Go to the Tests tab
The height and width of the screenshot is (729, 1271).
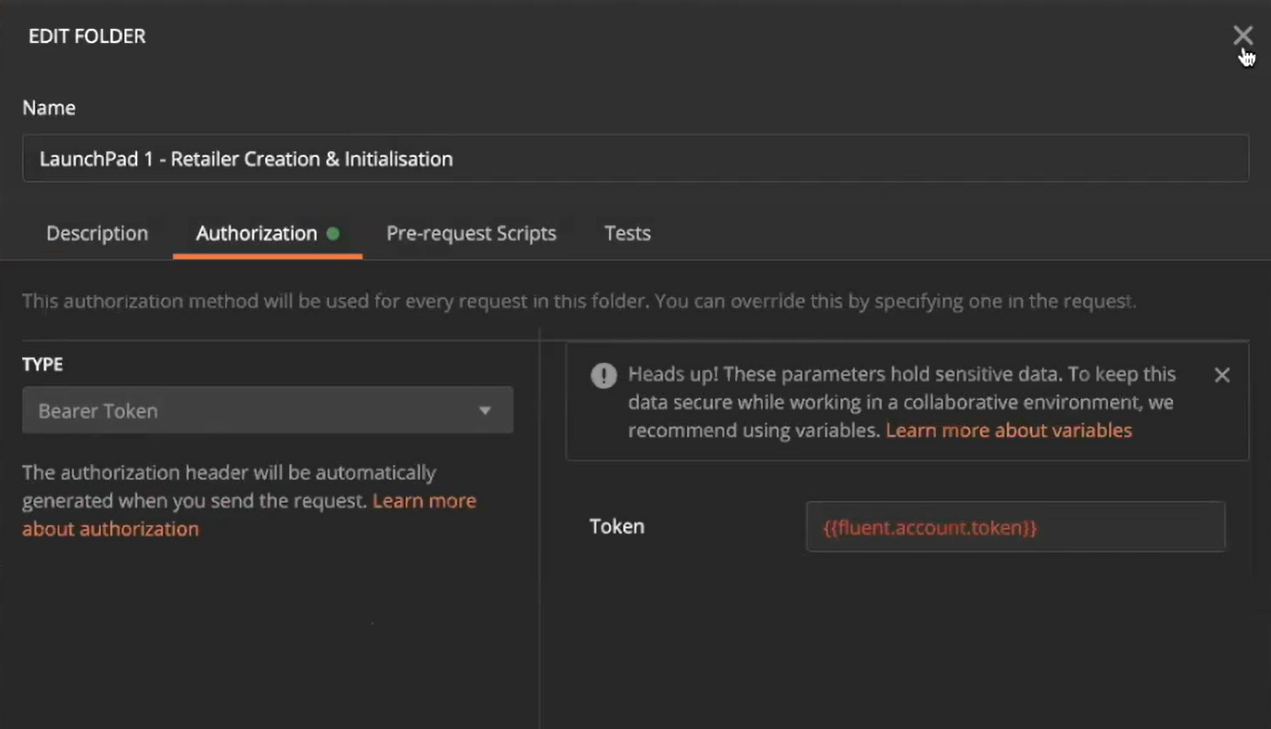tap(627, 233)
